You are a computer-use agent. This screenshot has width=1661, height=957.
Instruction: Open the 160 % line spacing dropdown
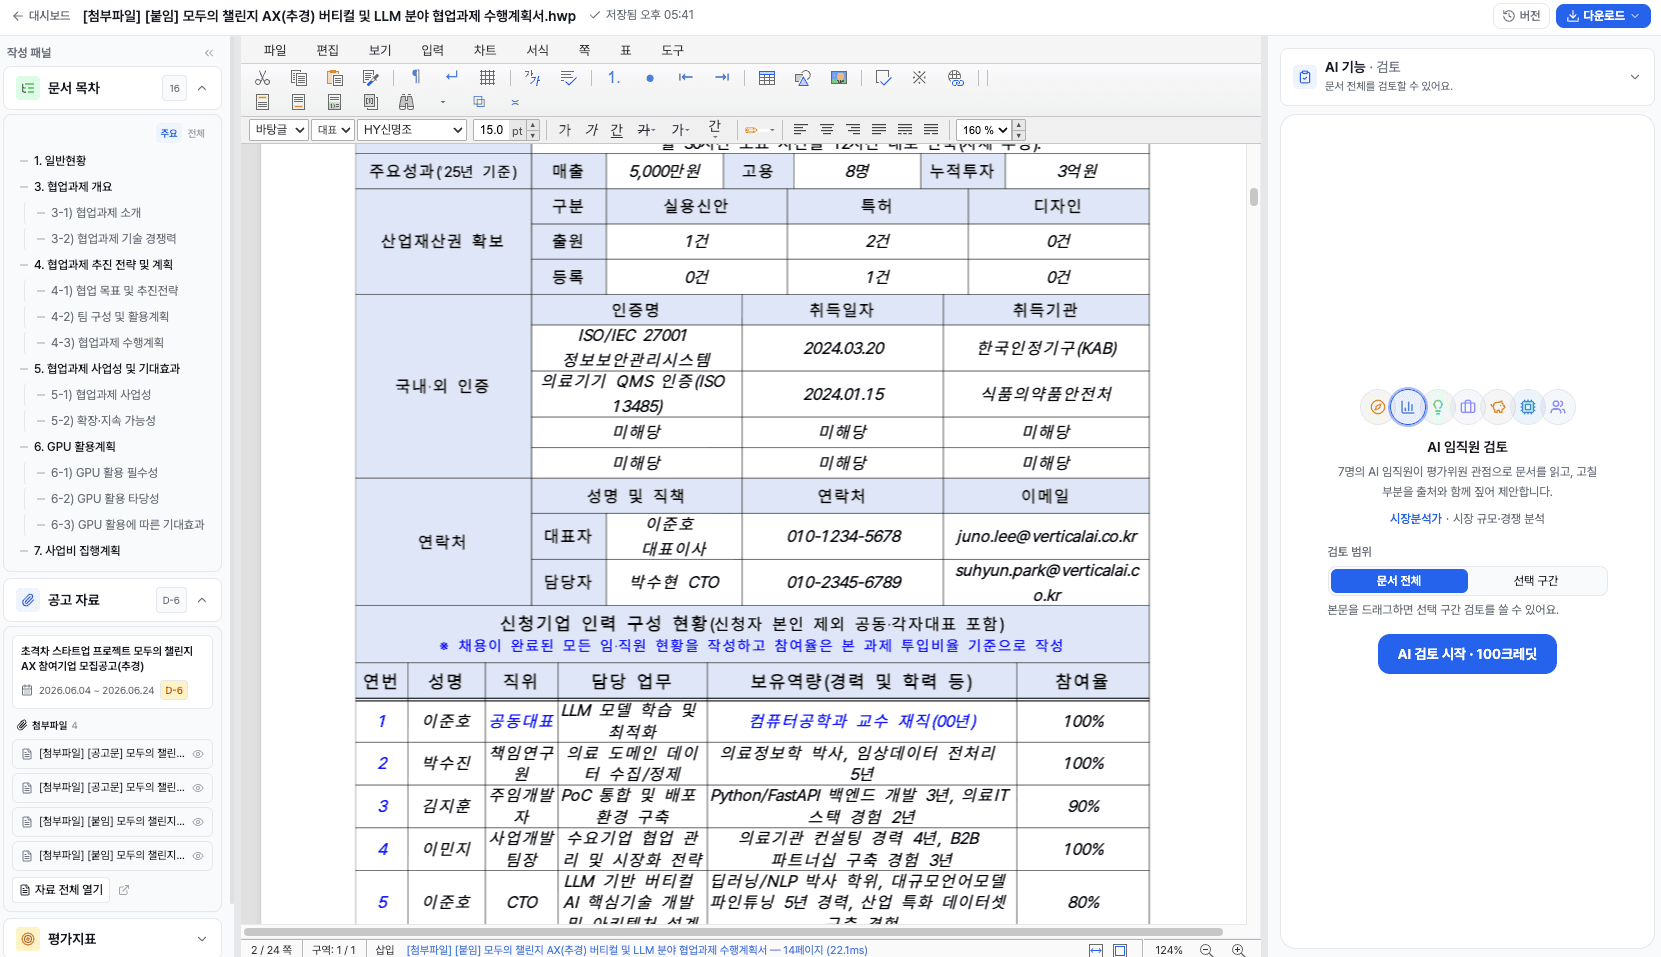click(x=984, y=130)
